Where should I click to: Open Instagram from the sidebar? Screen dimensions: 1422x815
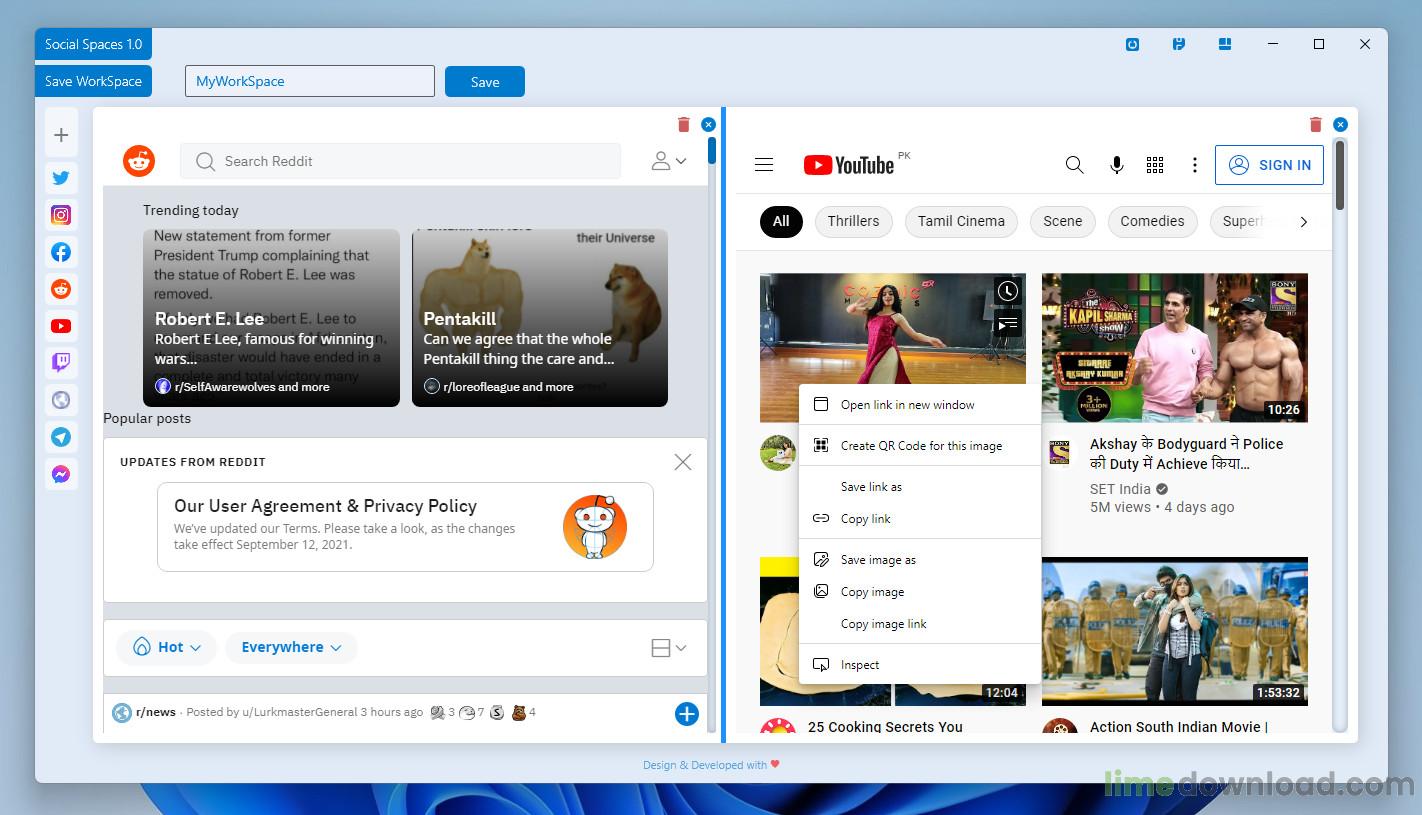(61, 215)
